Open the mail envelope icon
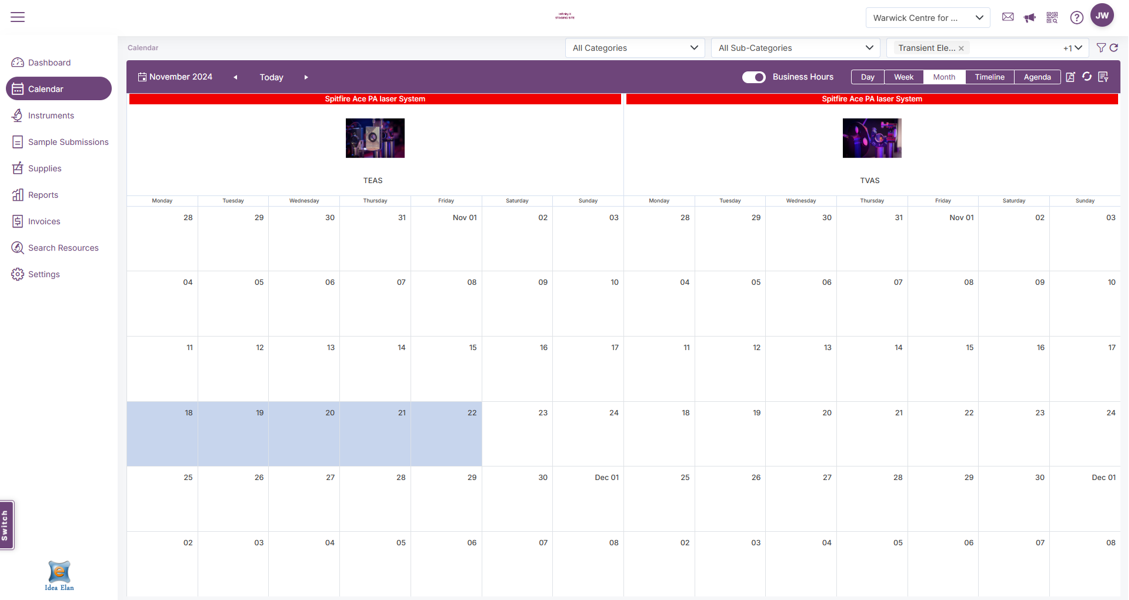This screenshot has height=600, width=1129. tap(1007, 17)
